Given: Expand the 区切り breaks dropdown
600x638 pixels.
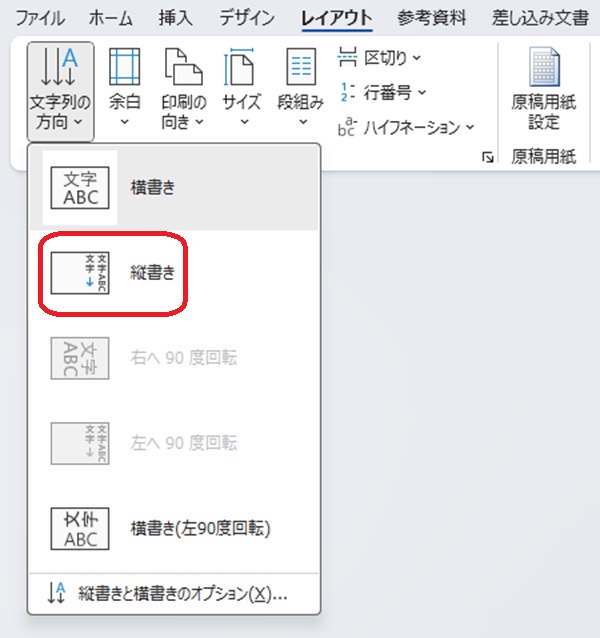Looking at the screenshot, I should point(380,58).
